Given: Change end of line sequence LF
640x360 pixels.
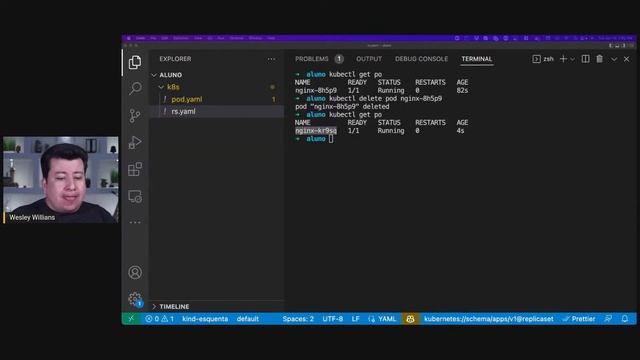Looking at the screenshot, I should pos(356,319).
